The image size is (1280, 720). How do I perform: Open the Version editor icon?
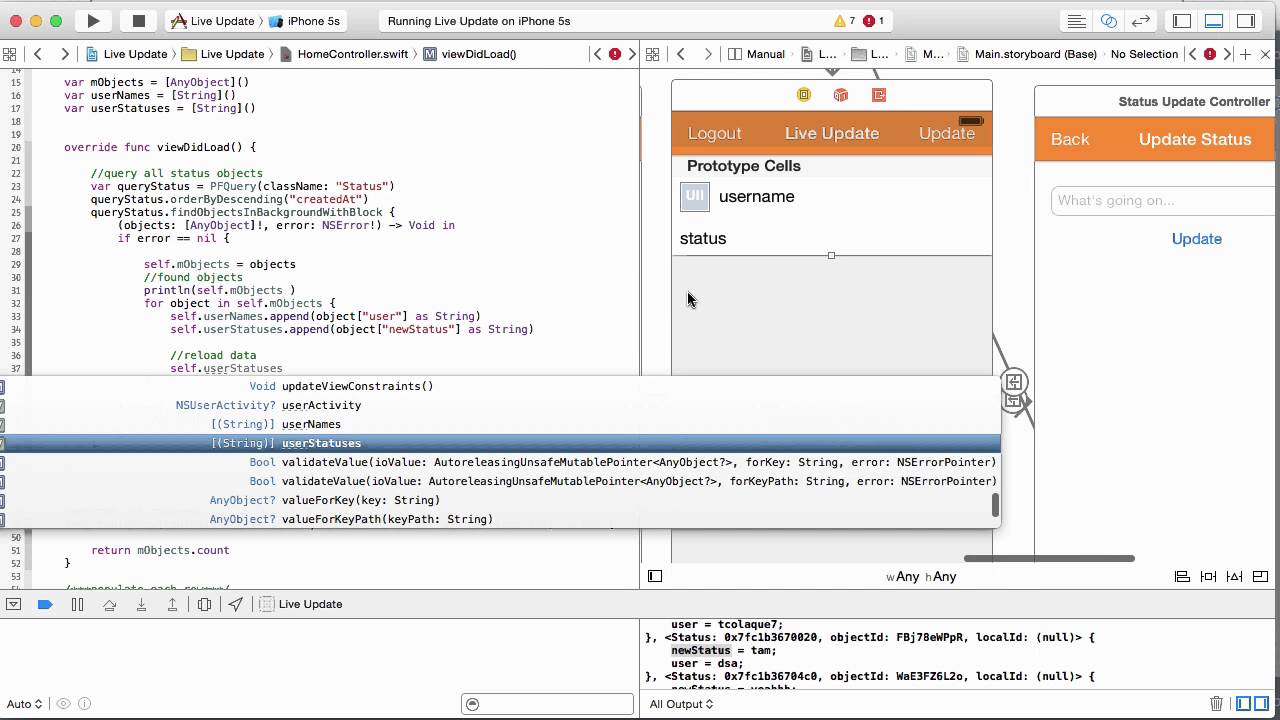[1141, 20]
